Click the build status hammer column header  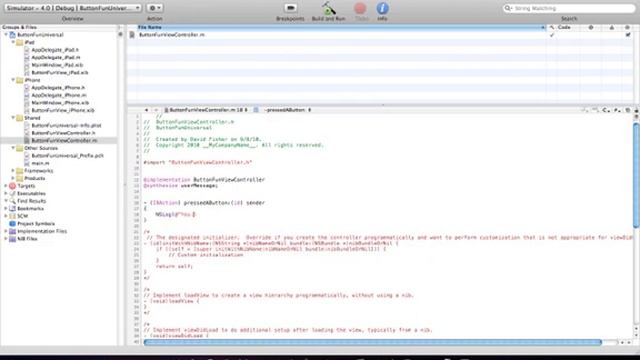click(552, 27)
